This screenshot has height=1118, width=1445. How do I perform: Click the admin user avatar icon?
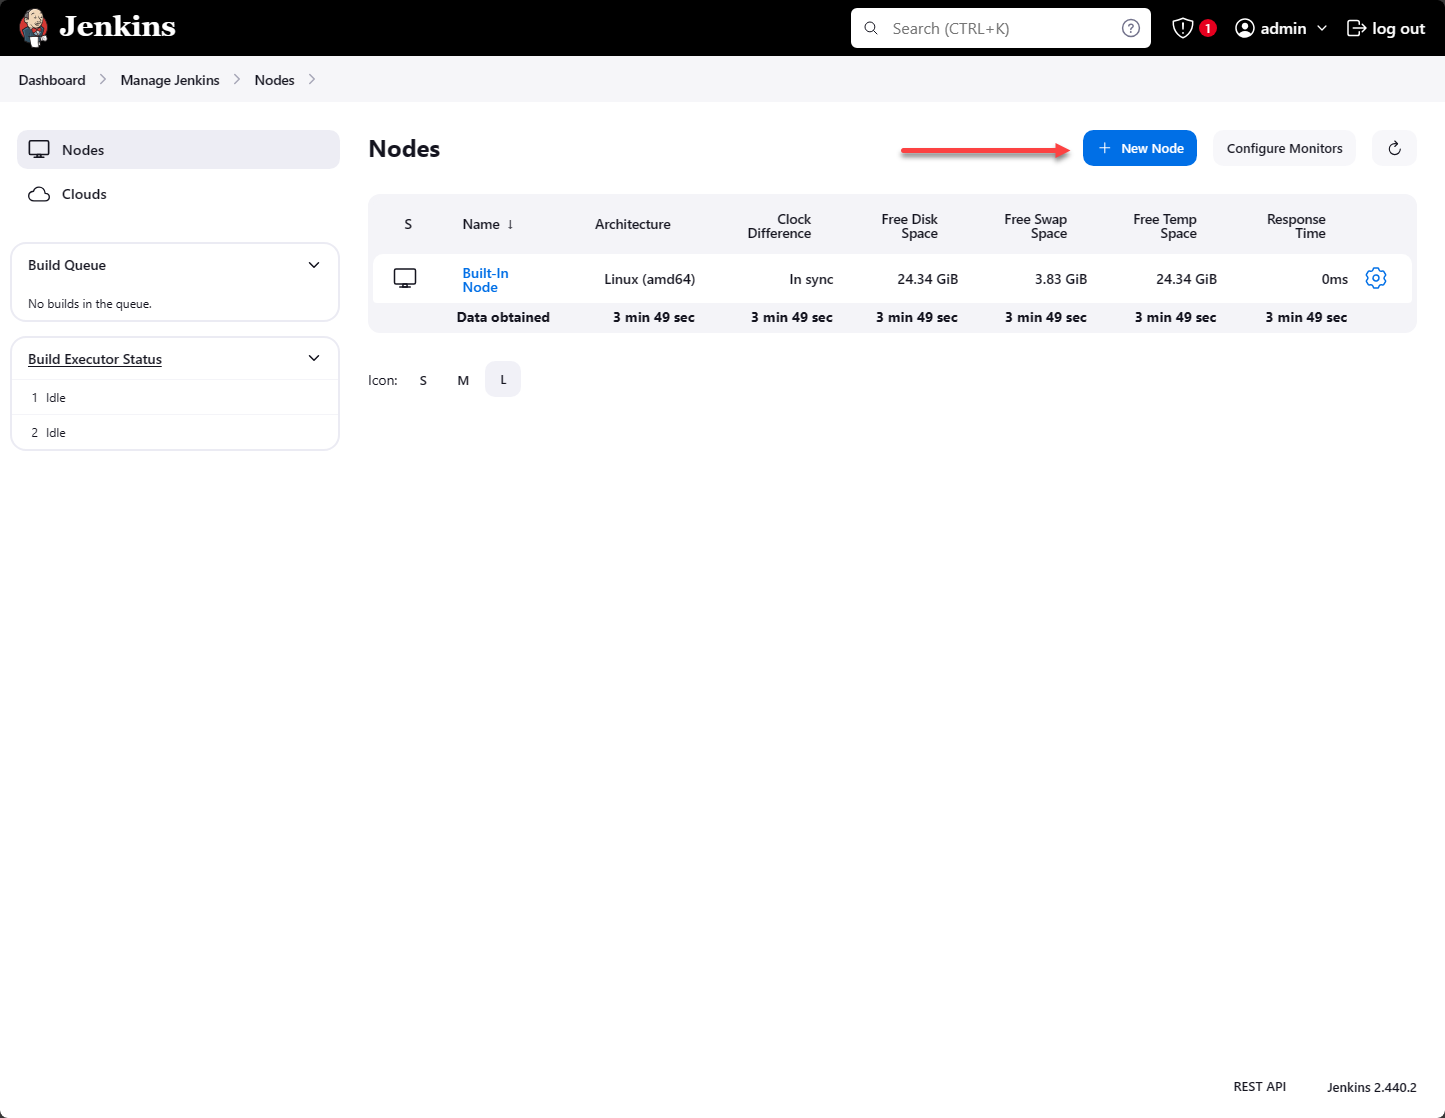[x=1245, y=28]
